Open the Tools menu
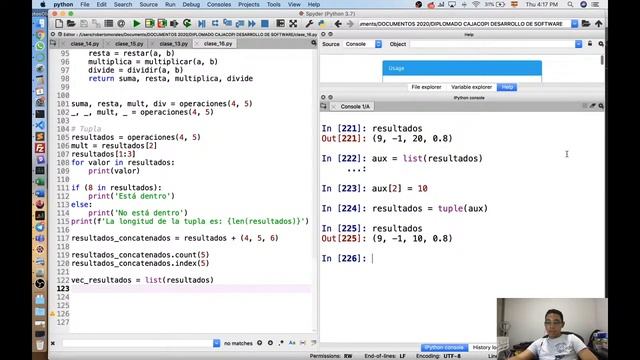 click(273, 4)
